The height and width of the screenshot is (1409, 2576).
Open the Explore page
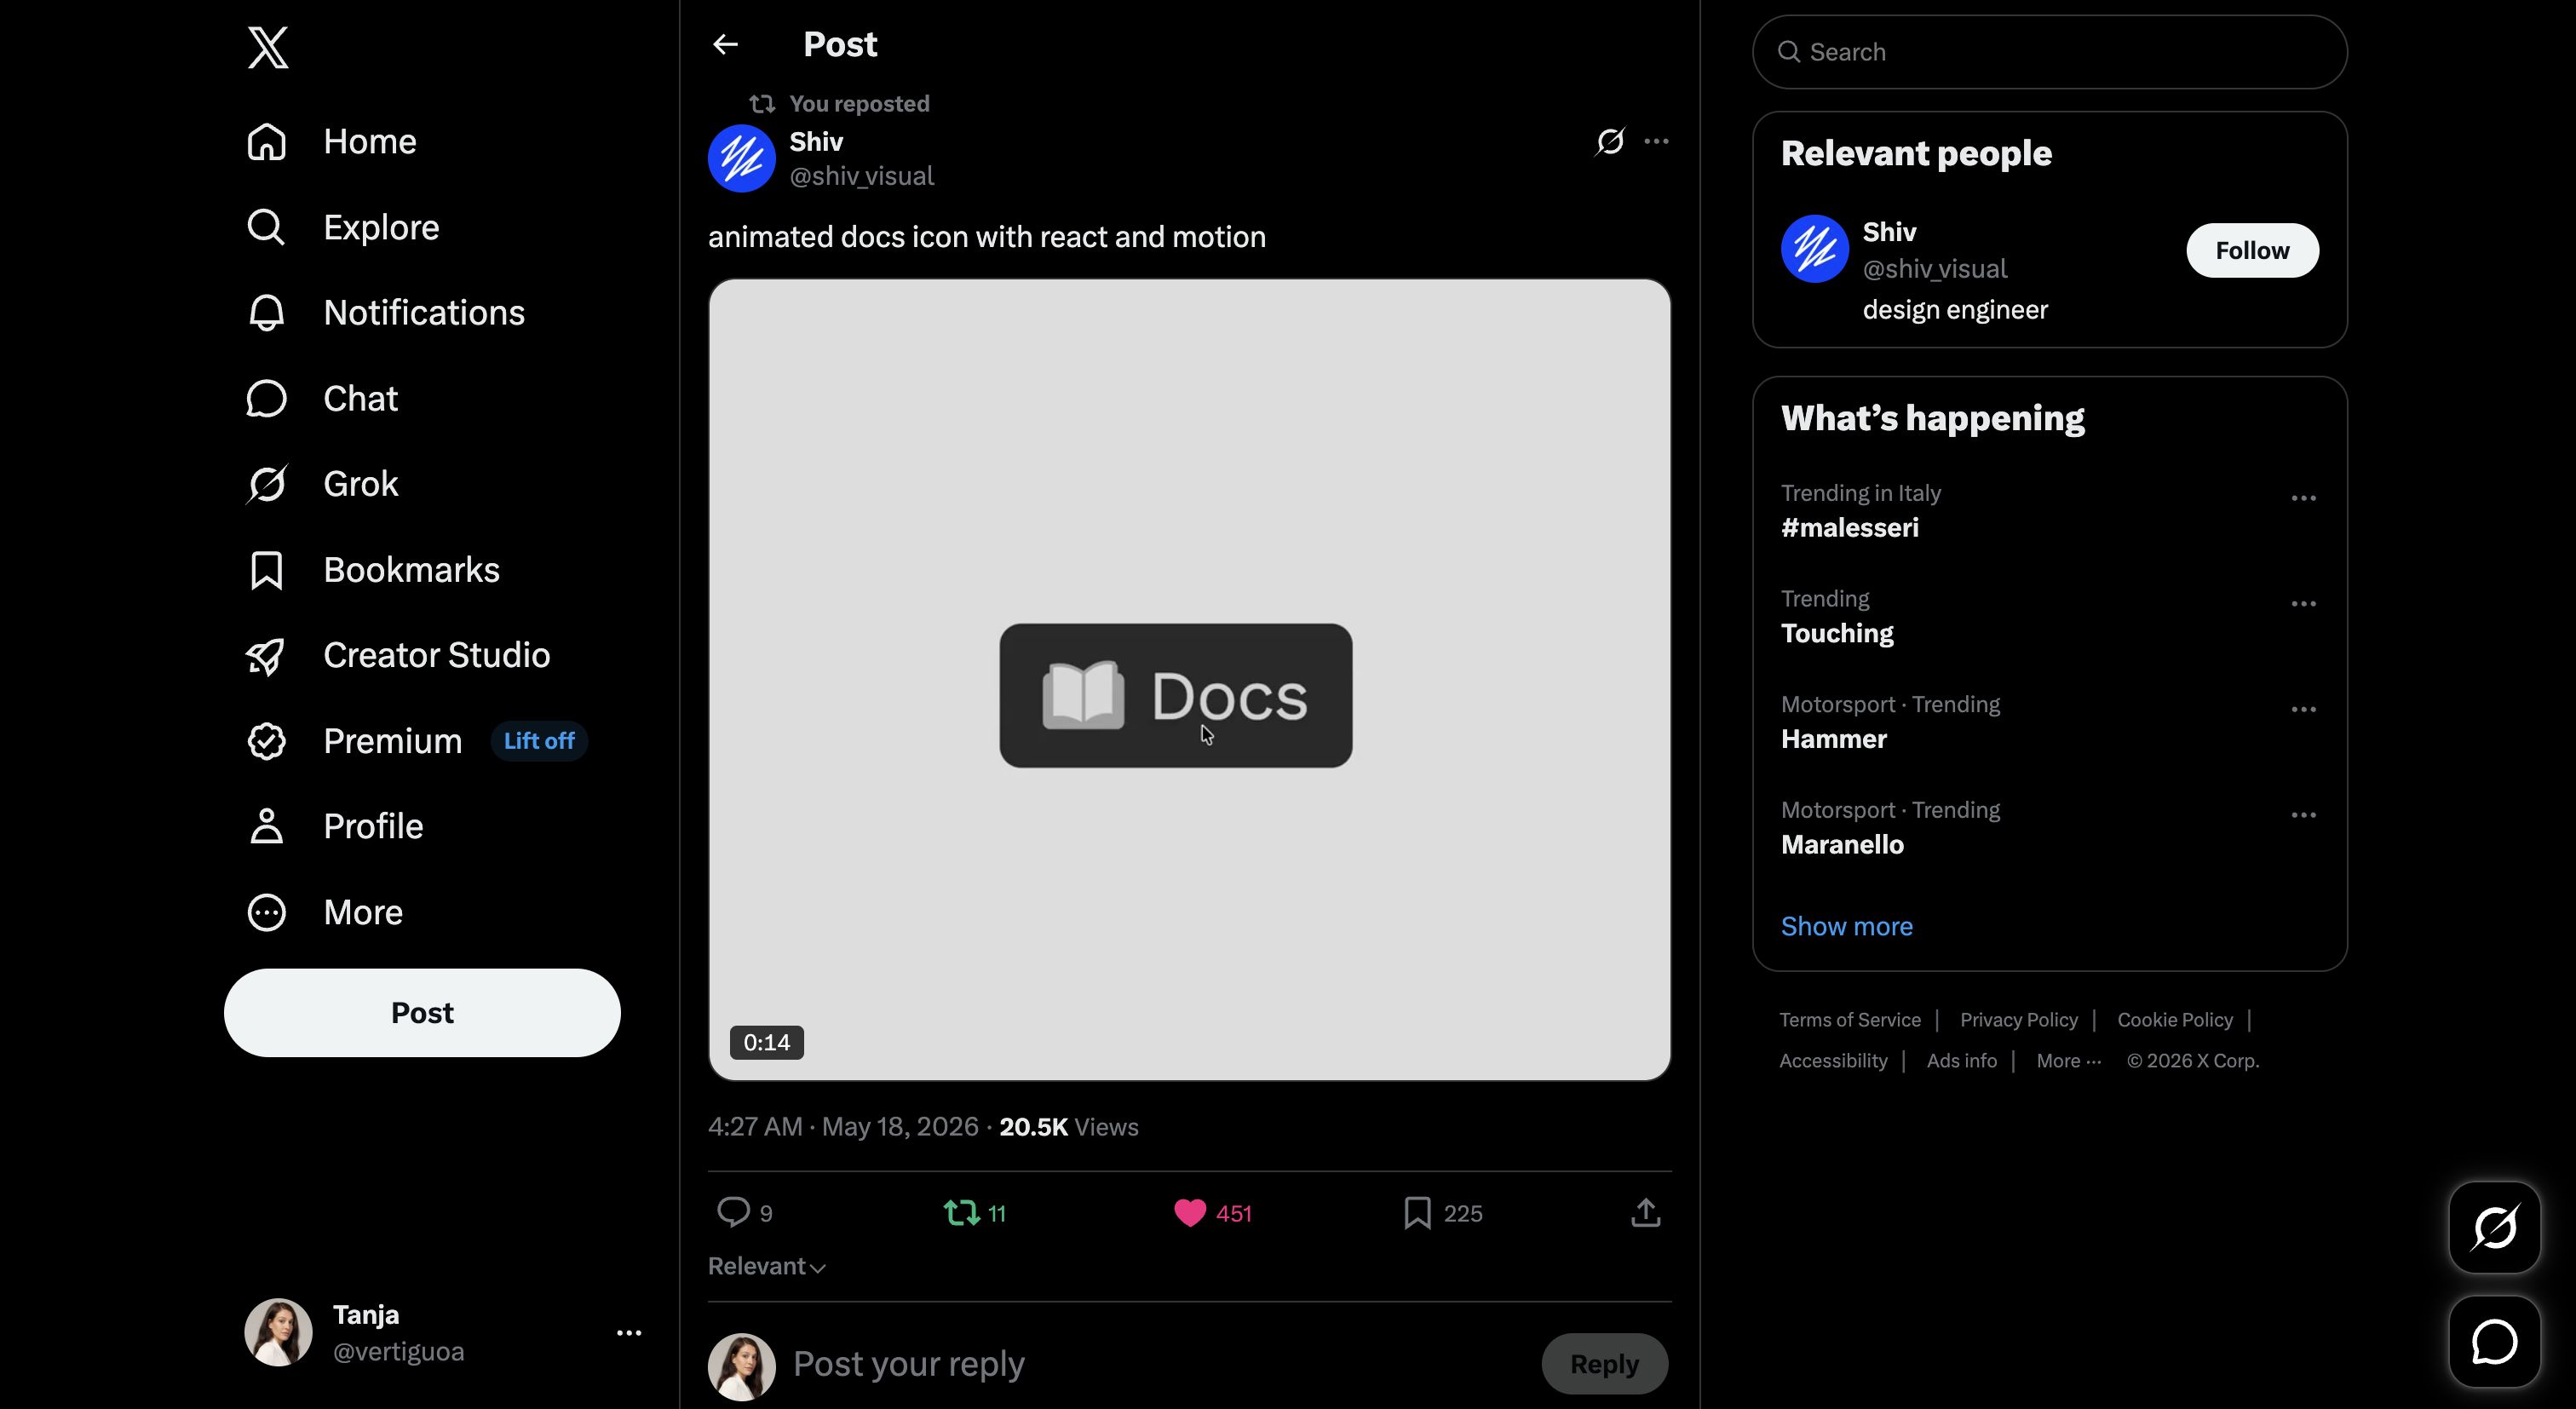343,227
